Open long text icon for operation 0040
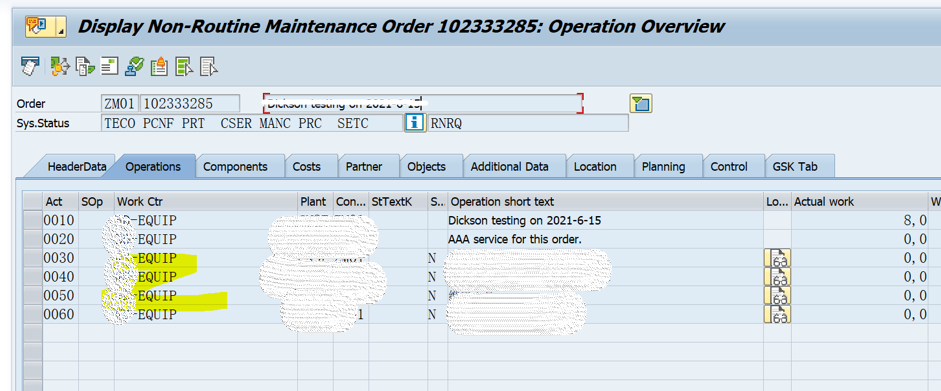The image size is (941, 391). point(777,277)
